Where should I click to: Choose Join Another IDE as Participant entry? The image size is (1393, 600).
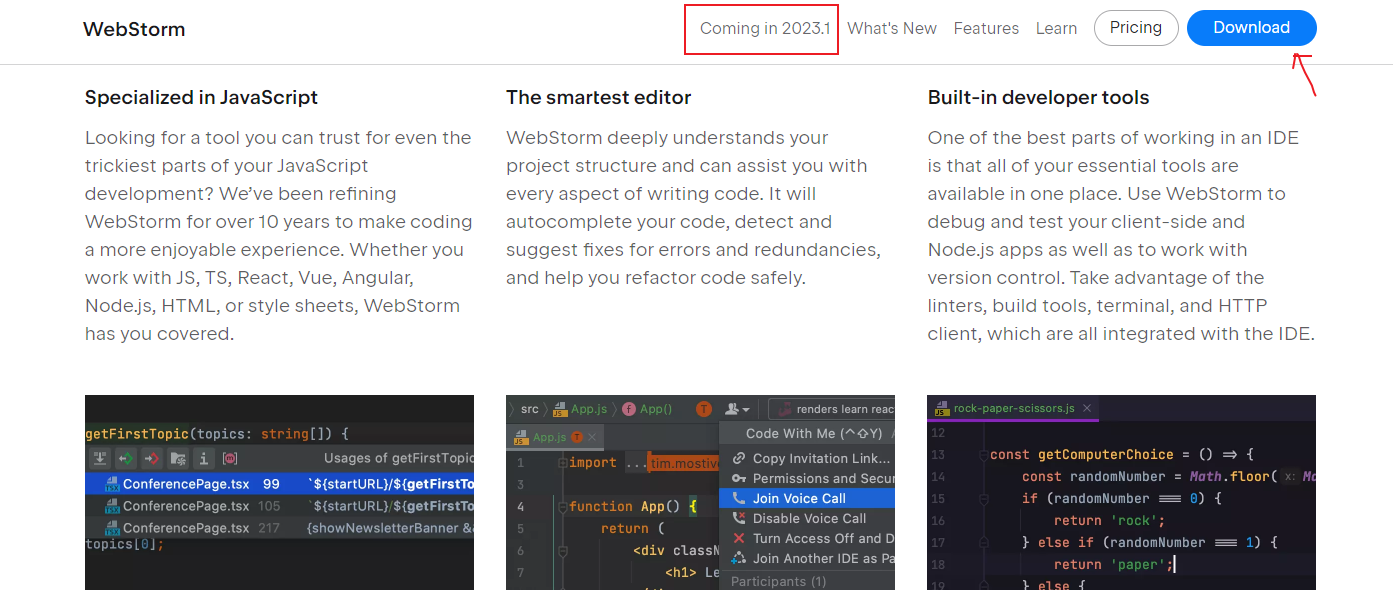tap(807, 558)
